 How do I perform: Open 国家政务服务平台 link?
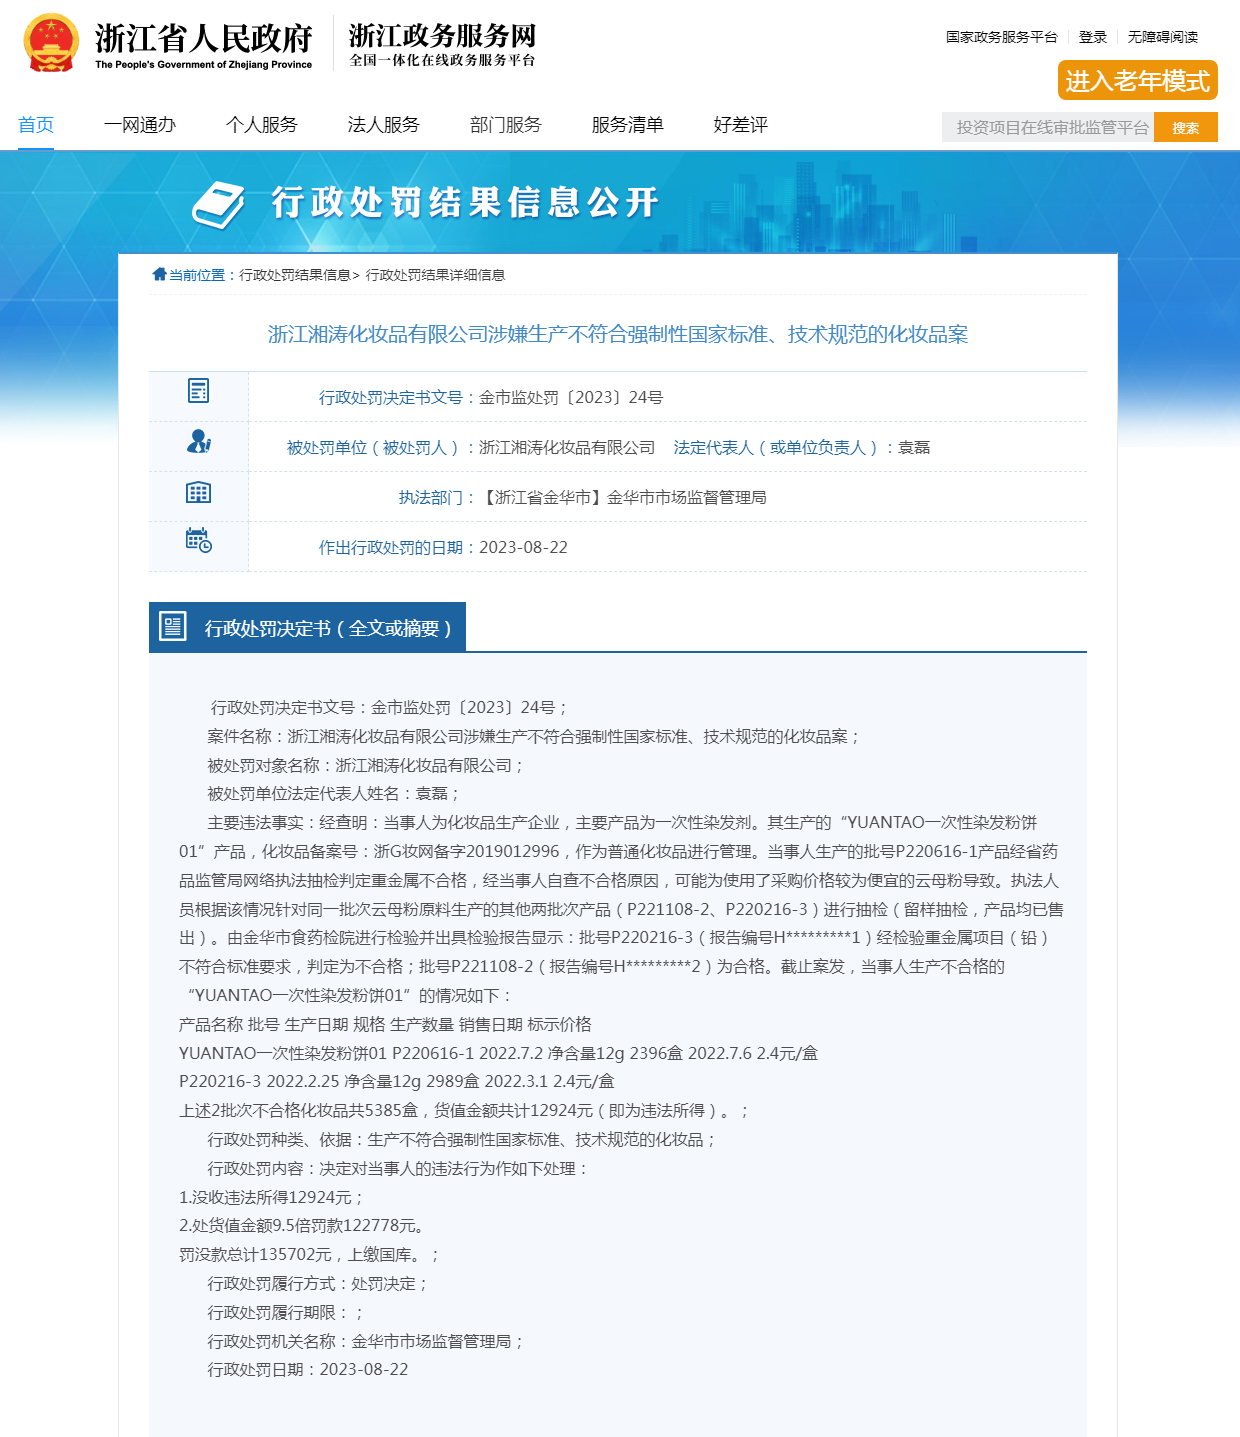coord(1002,37)
